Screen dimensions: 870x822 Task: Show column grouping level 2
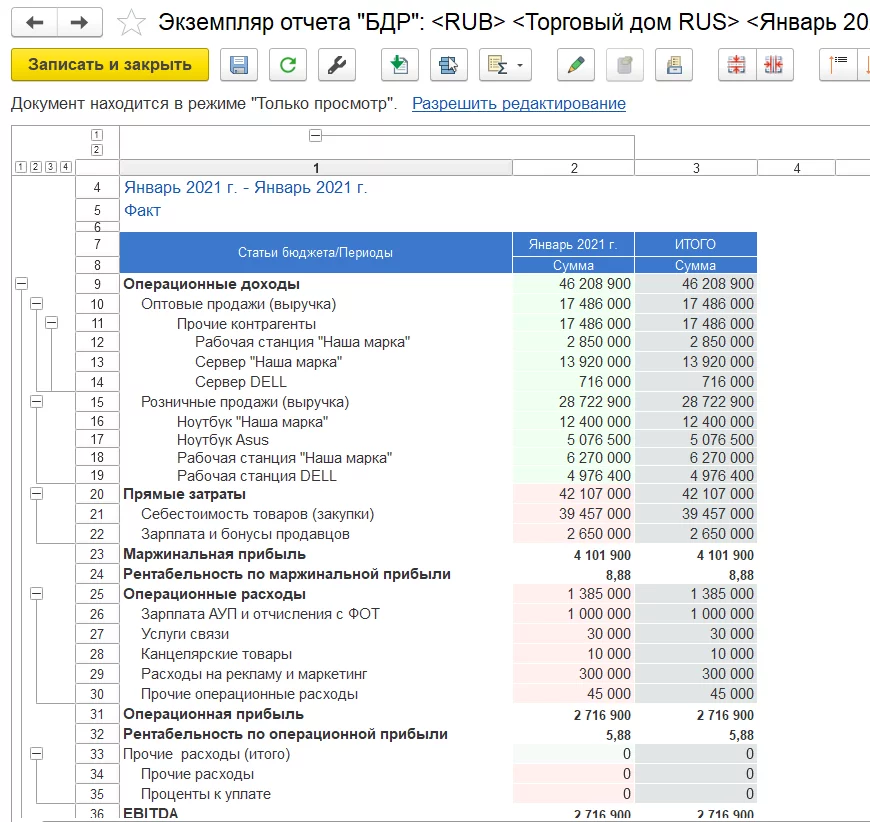pyautogui.click(x=97, y=150)
